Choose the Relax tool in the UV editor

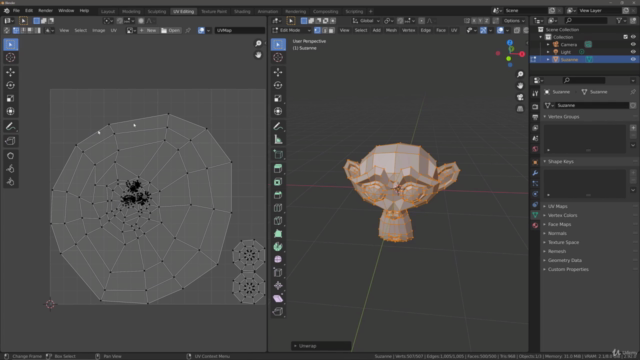(x=11, y=169)
